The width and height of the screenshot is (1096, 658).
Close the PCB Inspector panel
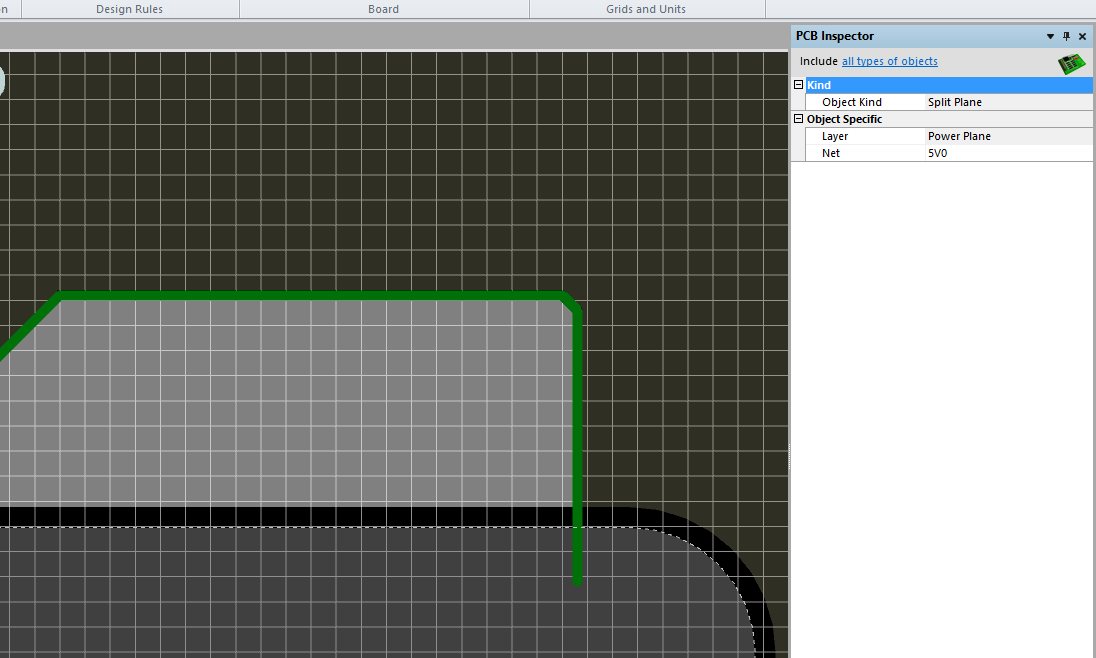[1082, 36]
